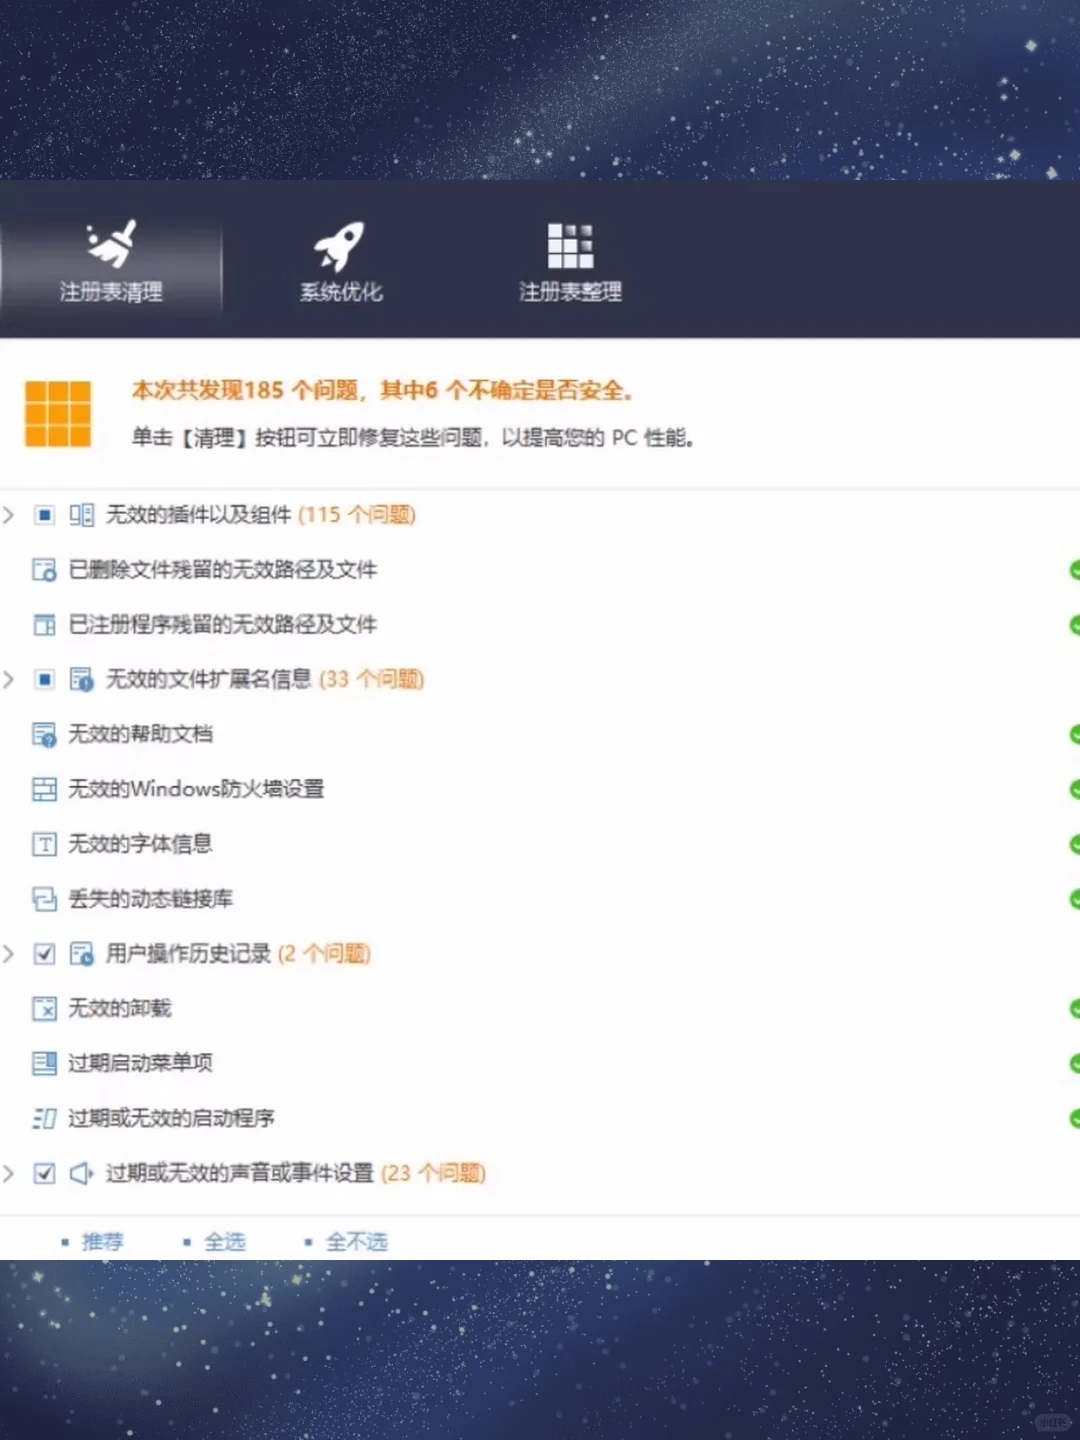Uncheck 无效的插件以及组件

44,515
